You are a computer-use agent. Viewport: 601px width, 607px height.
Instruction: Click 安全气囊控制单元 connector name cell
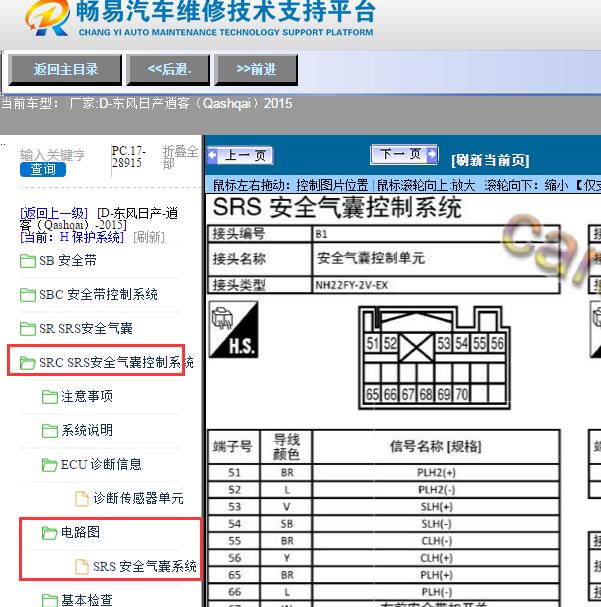(436, 259)
